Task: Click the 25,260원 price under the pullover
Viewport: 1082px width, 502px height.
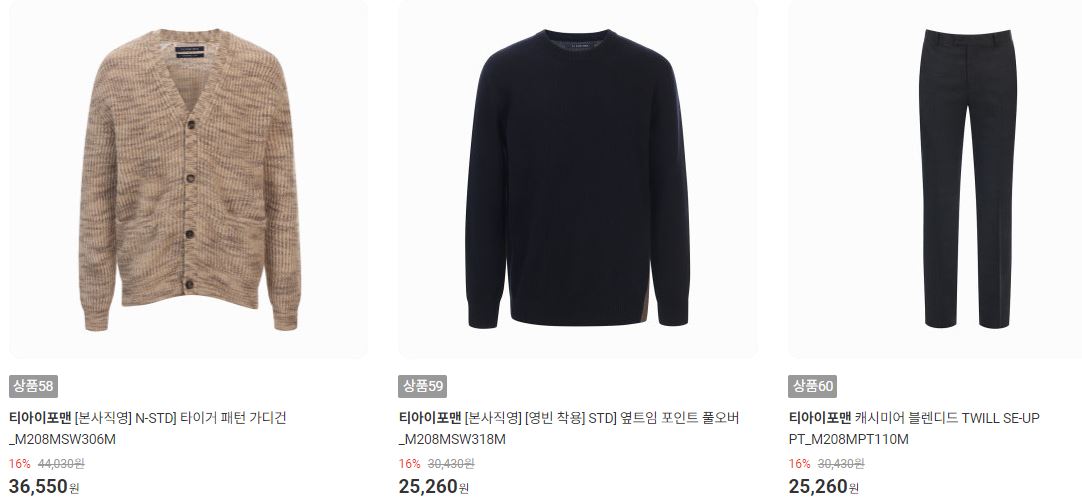Action: 433,486
